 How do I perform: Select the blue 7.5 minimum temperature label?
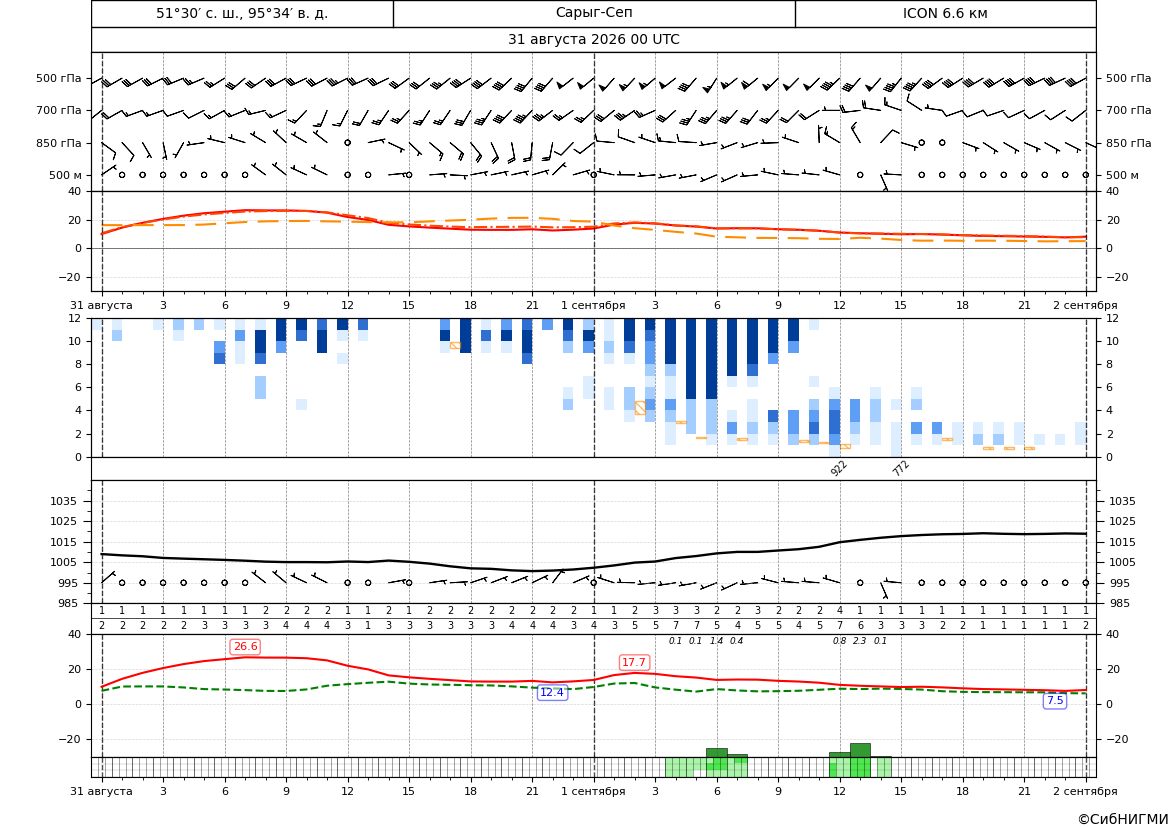click(1055, 700)
